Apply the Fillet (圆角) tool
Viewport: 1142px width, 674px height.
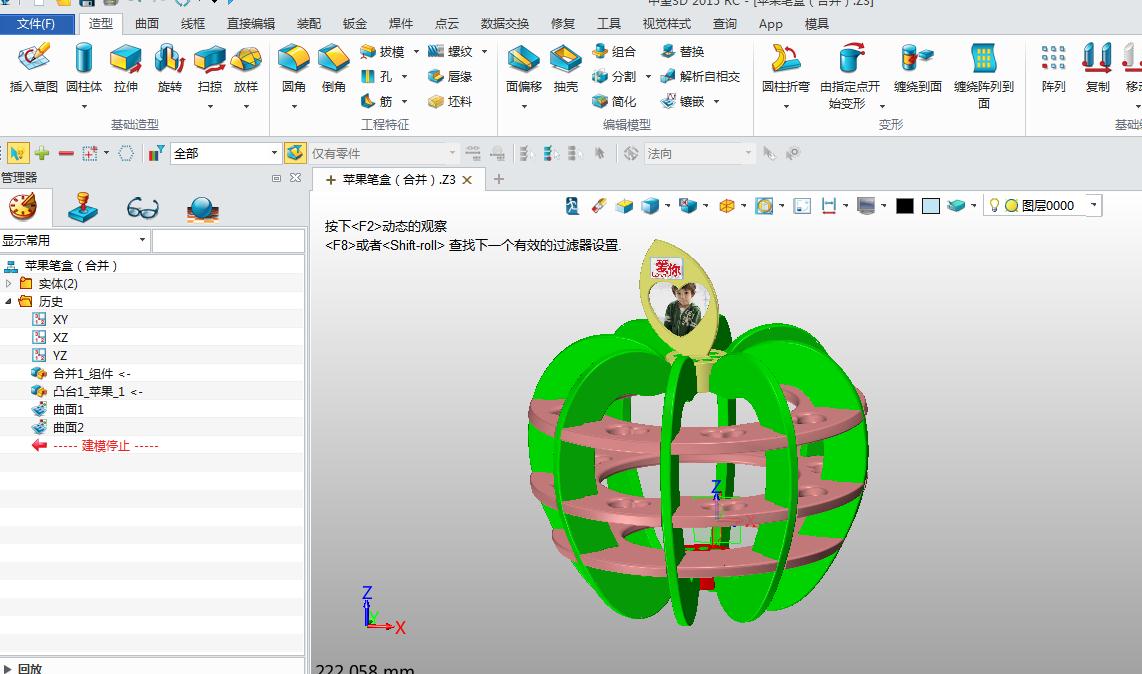tap(294, 68)
